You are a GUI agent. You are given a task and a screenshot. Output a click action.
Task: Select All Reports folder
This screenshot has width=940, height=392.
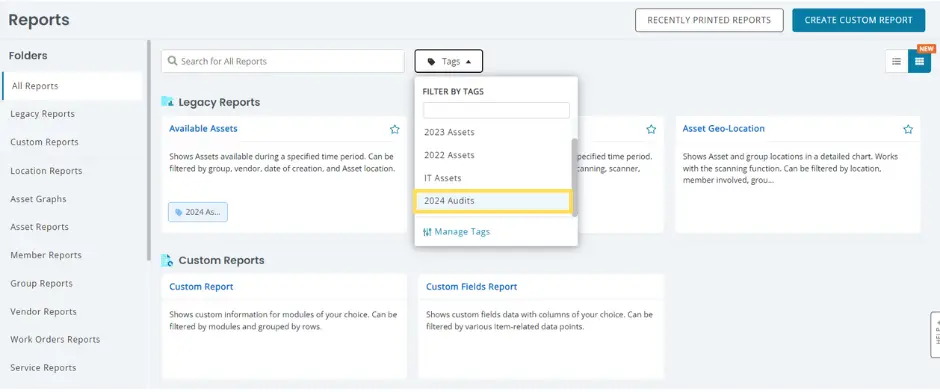[x=72, y=86]
